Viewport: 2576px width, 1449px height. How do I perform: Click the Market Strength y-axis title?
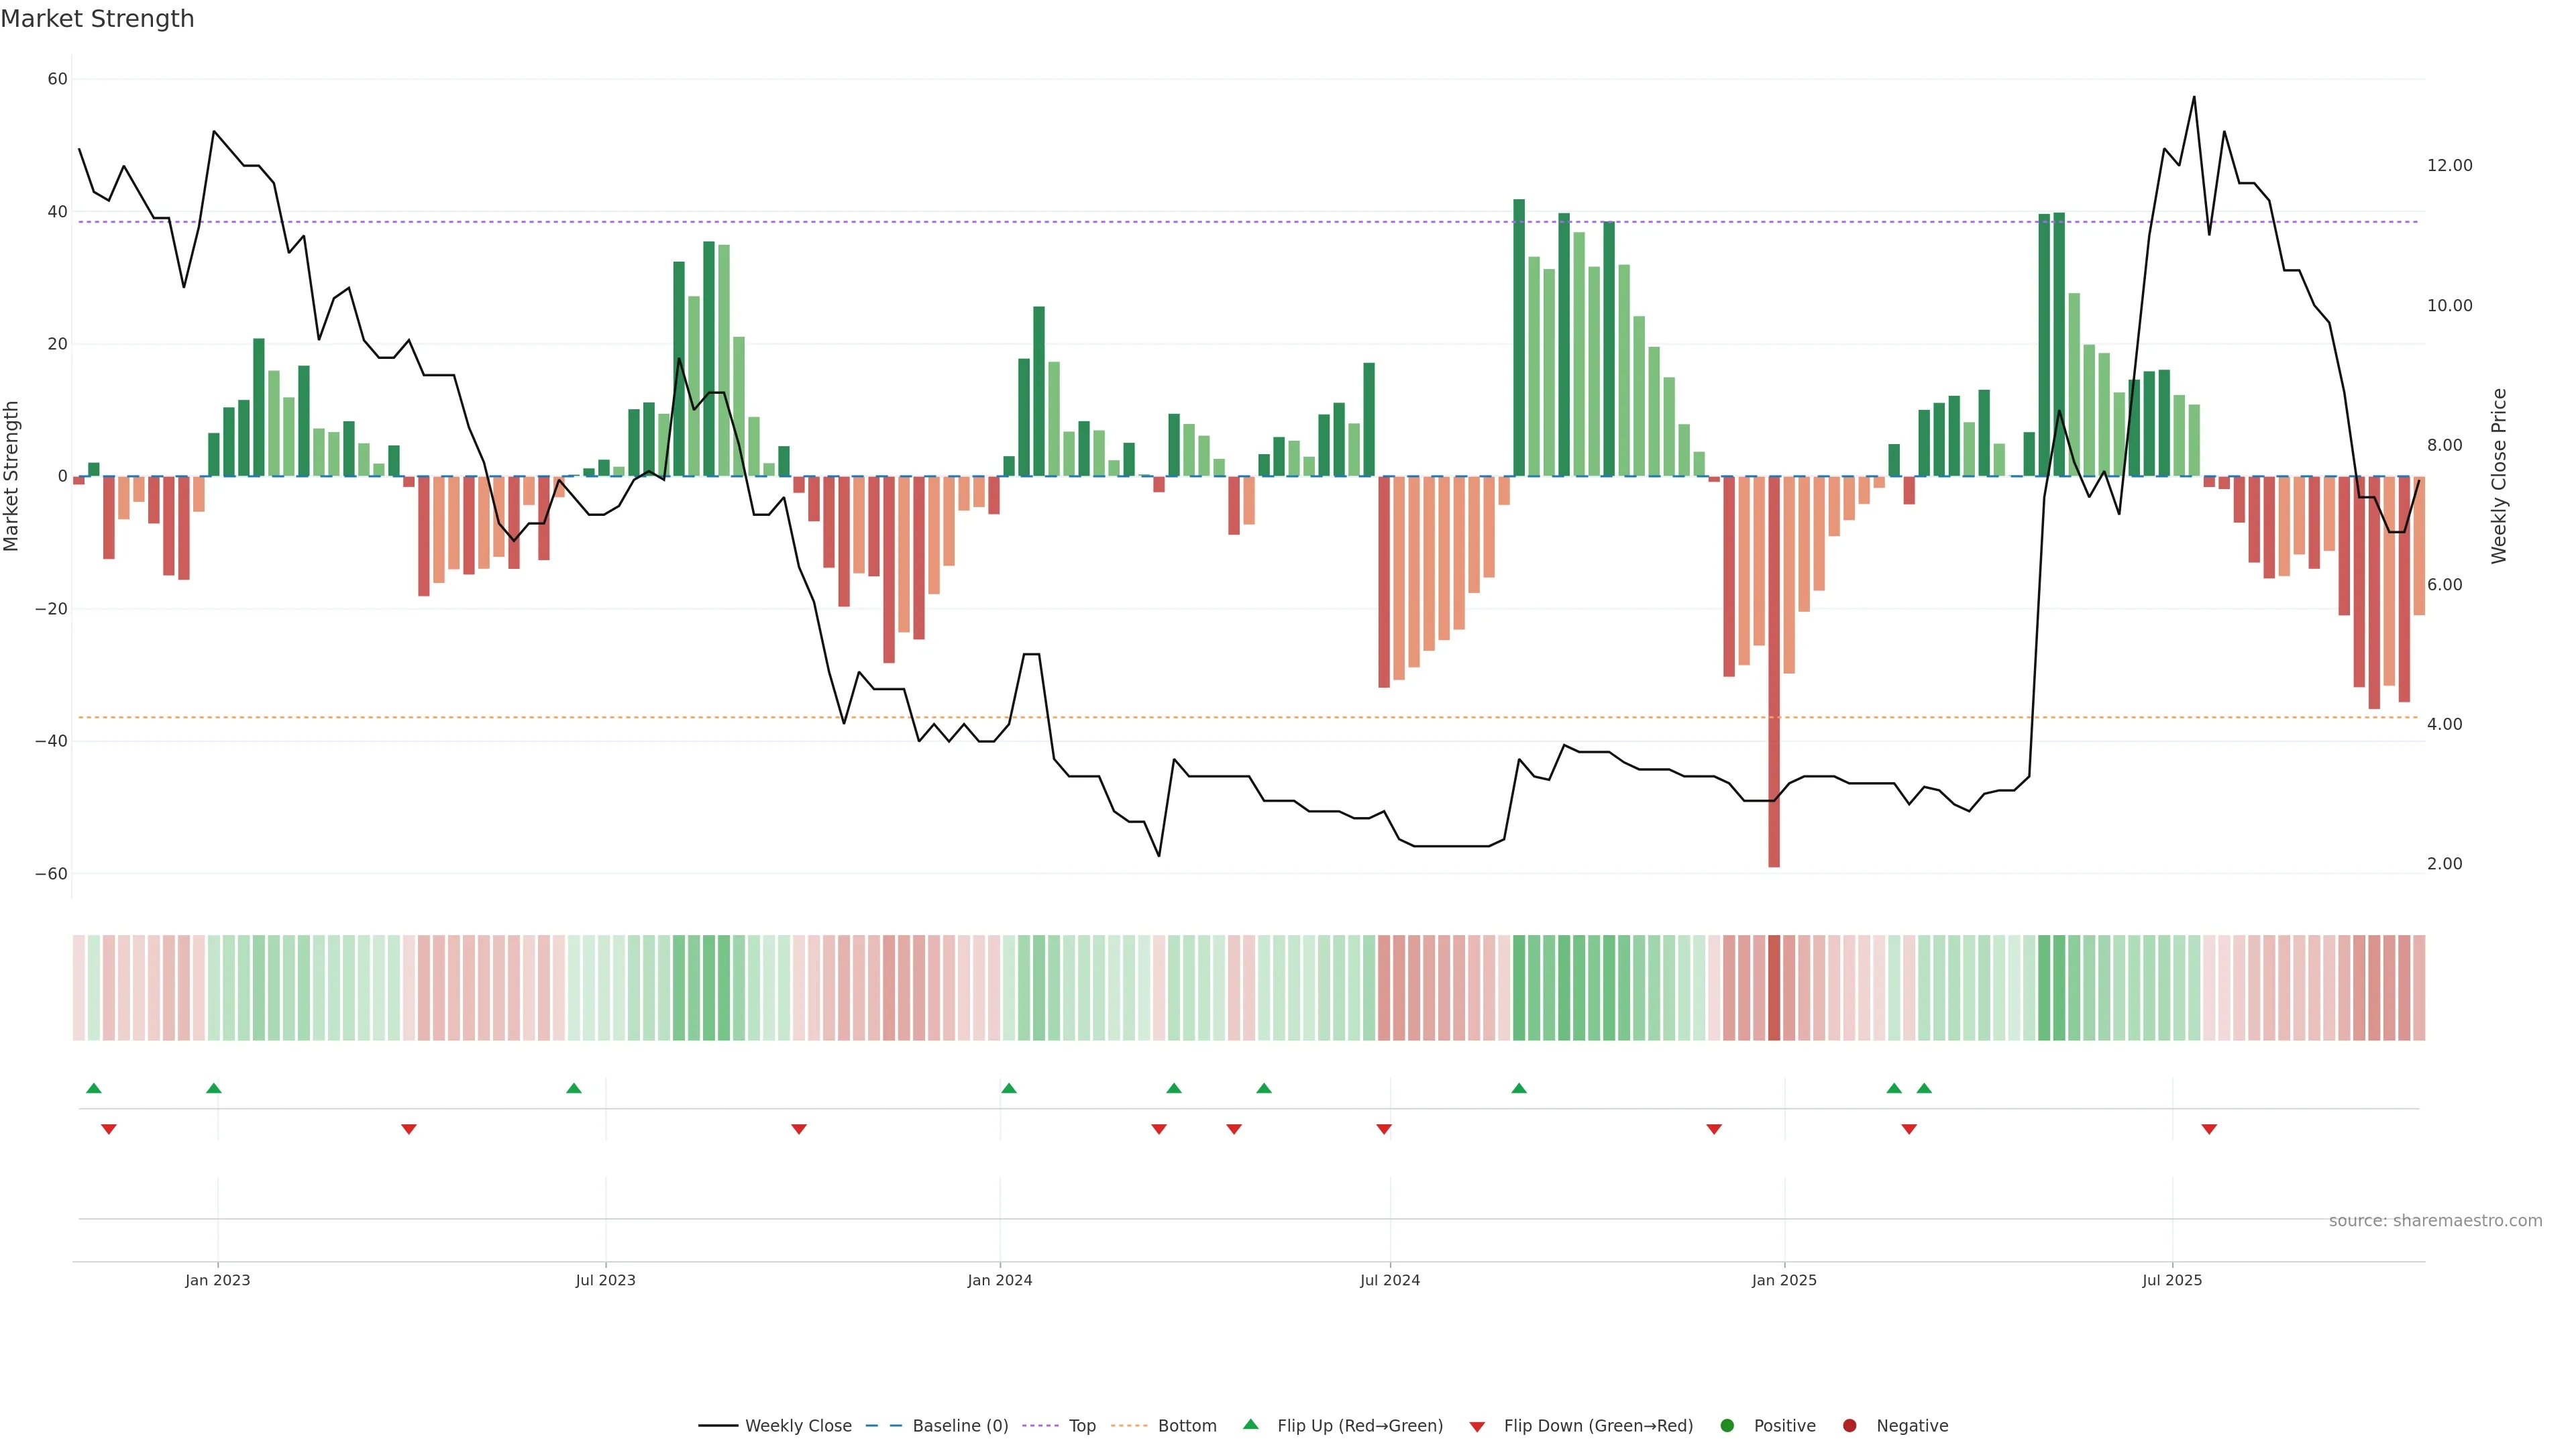(12, 476)
